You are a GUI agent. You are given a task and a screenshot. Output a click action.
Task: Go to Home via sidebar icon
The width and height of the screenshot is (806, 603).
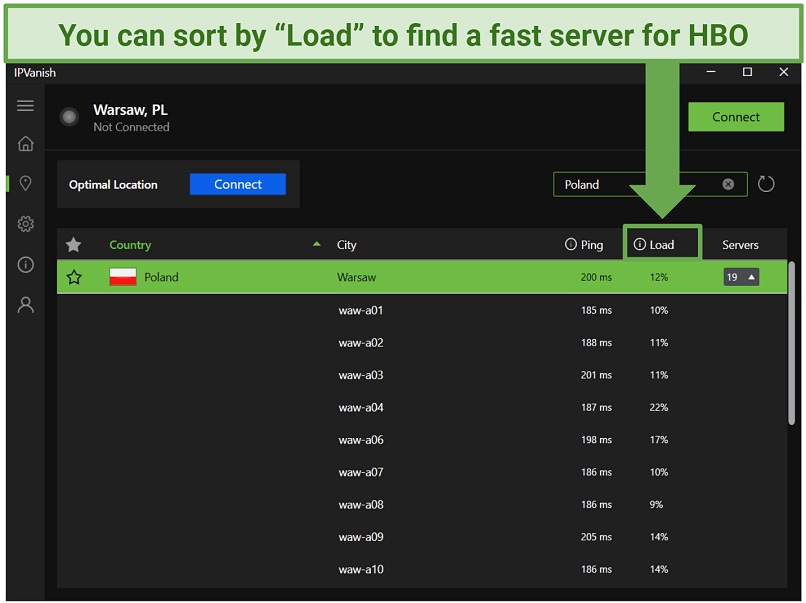25,144
